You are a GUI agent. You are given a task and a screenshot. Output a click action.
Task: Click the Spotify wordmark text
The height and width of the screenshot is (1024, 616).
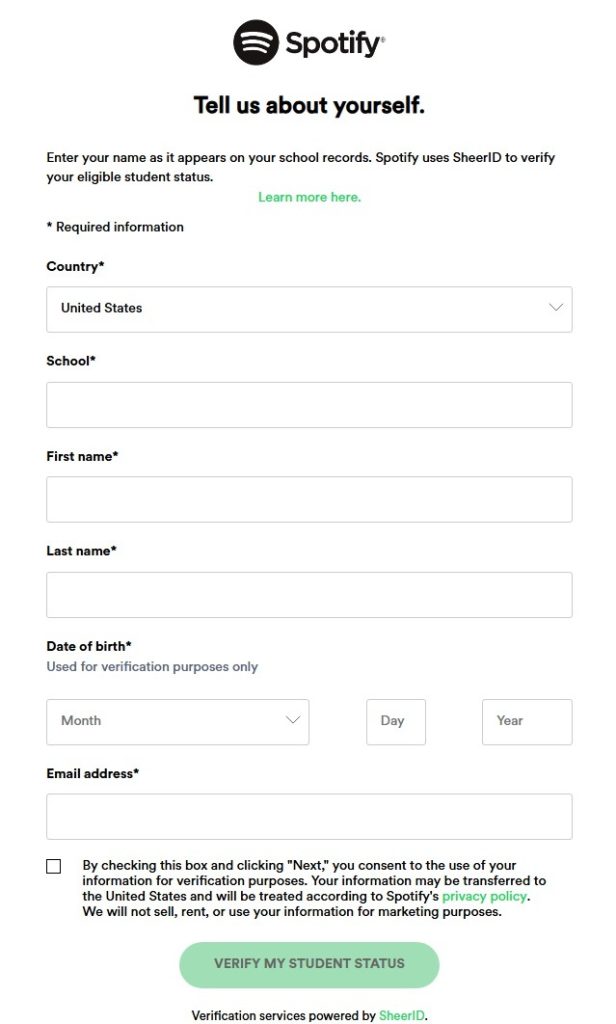333,44
